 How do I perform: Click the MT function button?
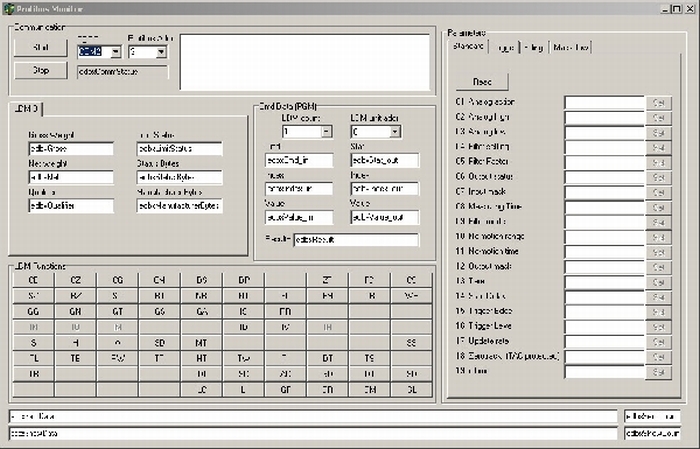click(201, 343)
